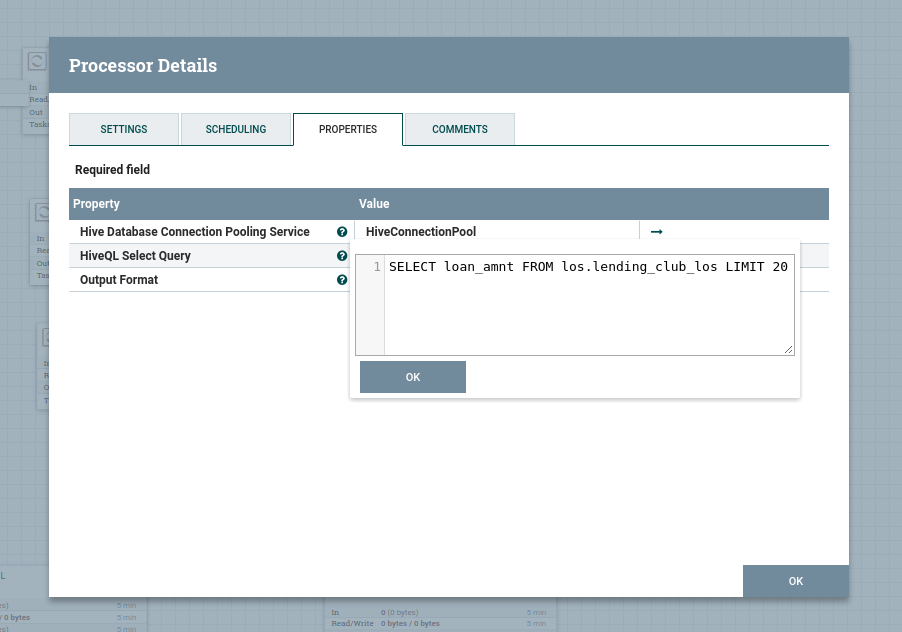Go to HiveConnectionPool service via arrow icon

[656, 232]
